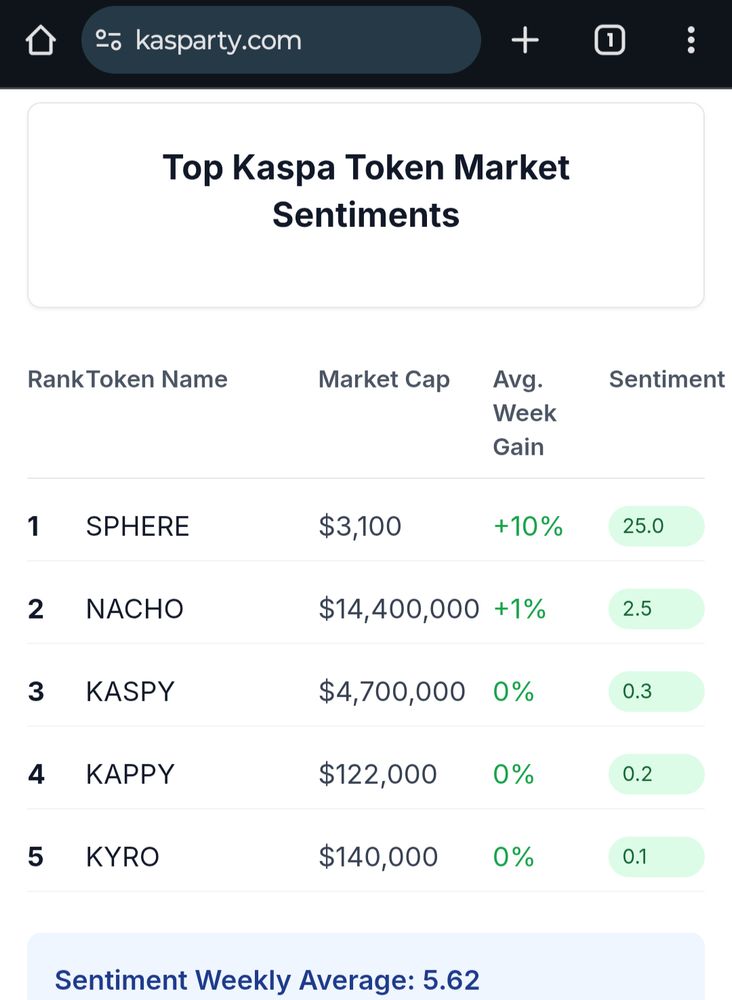Screen dimensions: 732x1000
Task: Click the Sentiment Weekly Average text
Action: pos(267,979)
